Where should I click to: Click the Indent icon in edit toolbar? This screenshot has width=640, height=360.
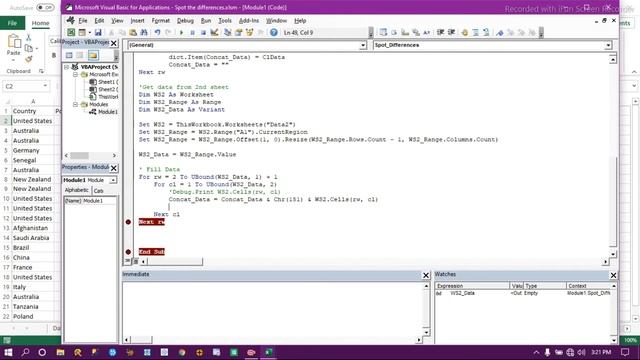pyautogui.click(x=440, y=32)
